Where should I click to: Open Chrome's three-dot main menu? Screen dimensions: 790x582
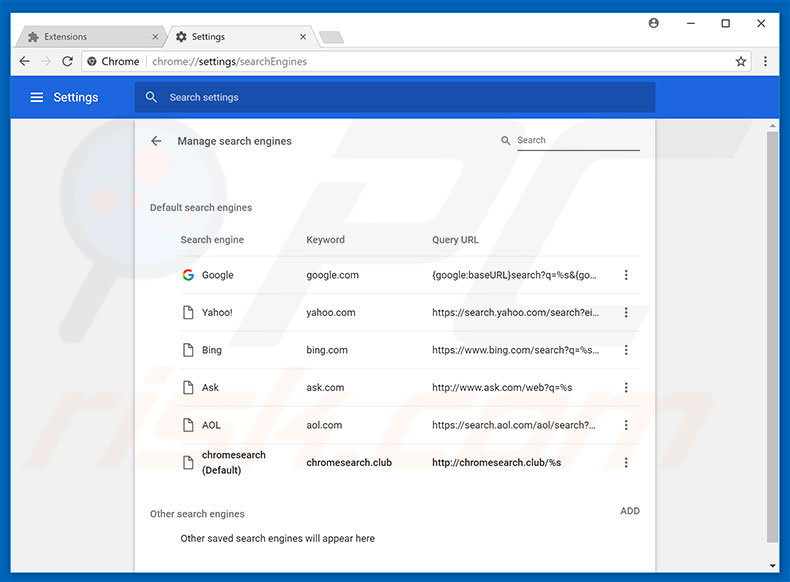pos(765,61)
